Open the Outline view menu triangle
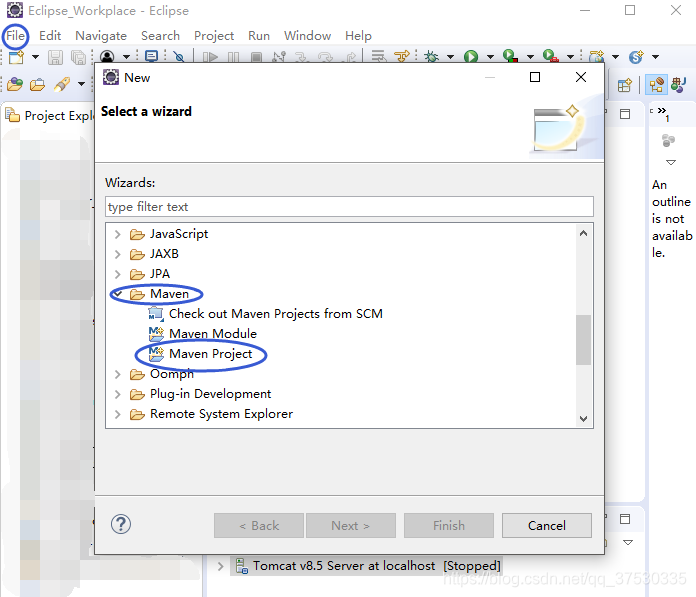Screen dimensions: 696x597 [x=671, y=163]
